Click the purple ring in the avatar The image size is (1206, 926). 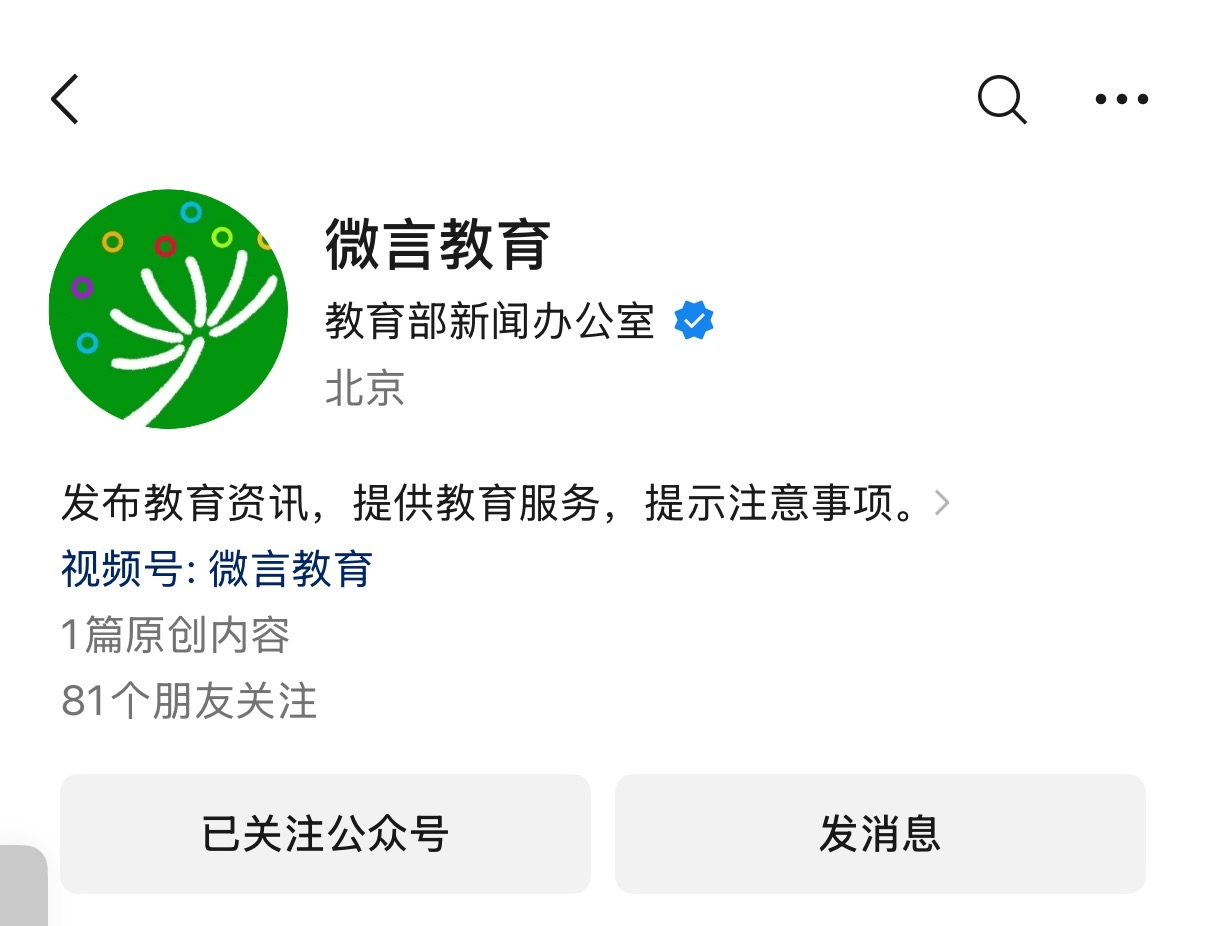tap(83, 288)
